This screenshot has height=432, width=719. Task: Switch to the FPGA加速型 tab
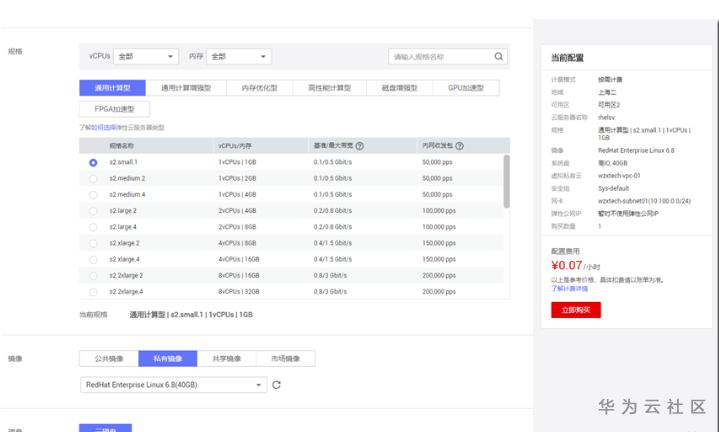tap(114, 109)
